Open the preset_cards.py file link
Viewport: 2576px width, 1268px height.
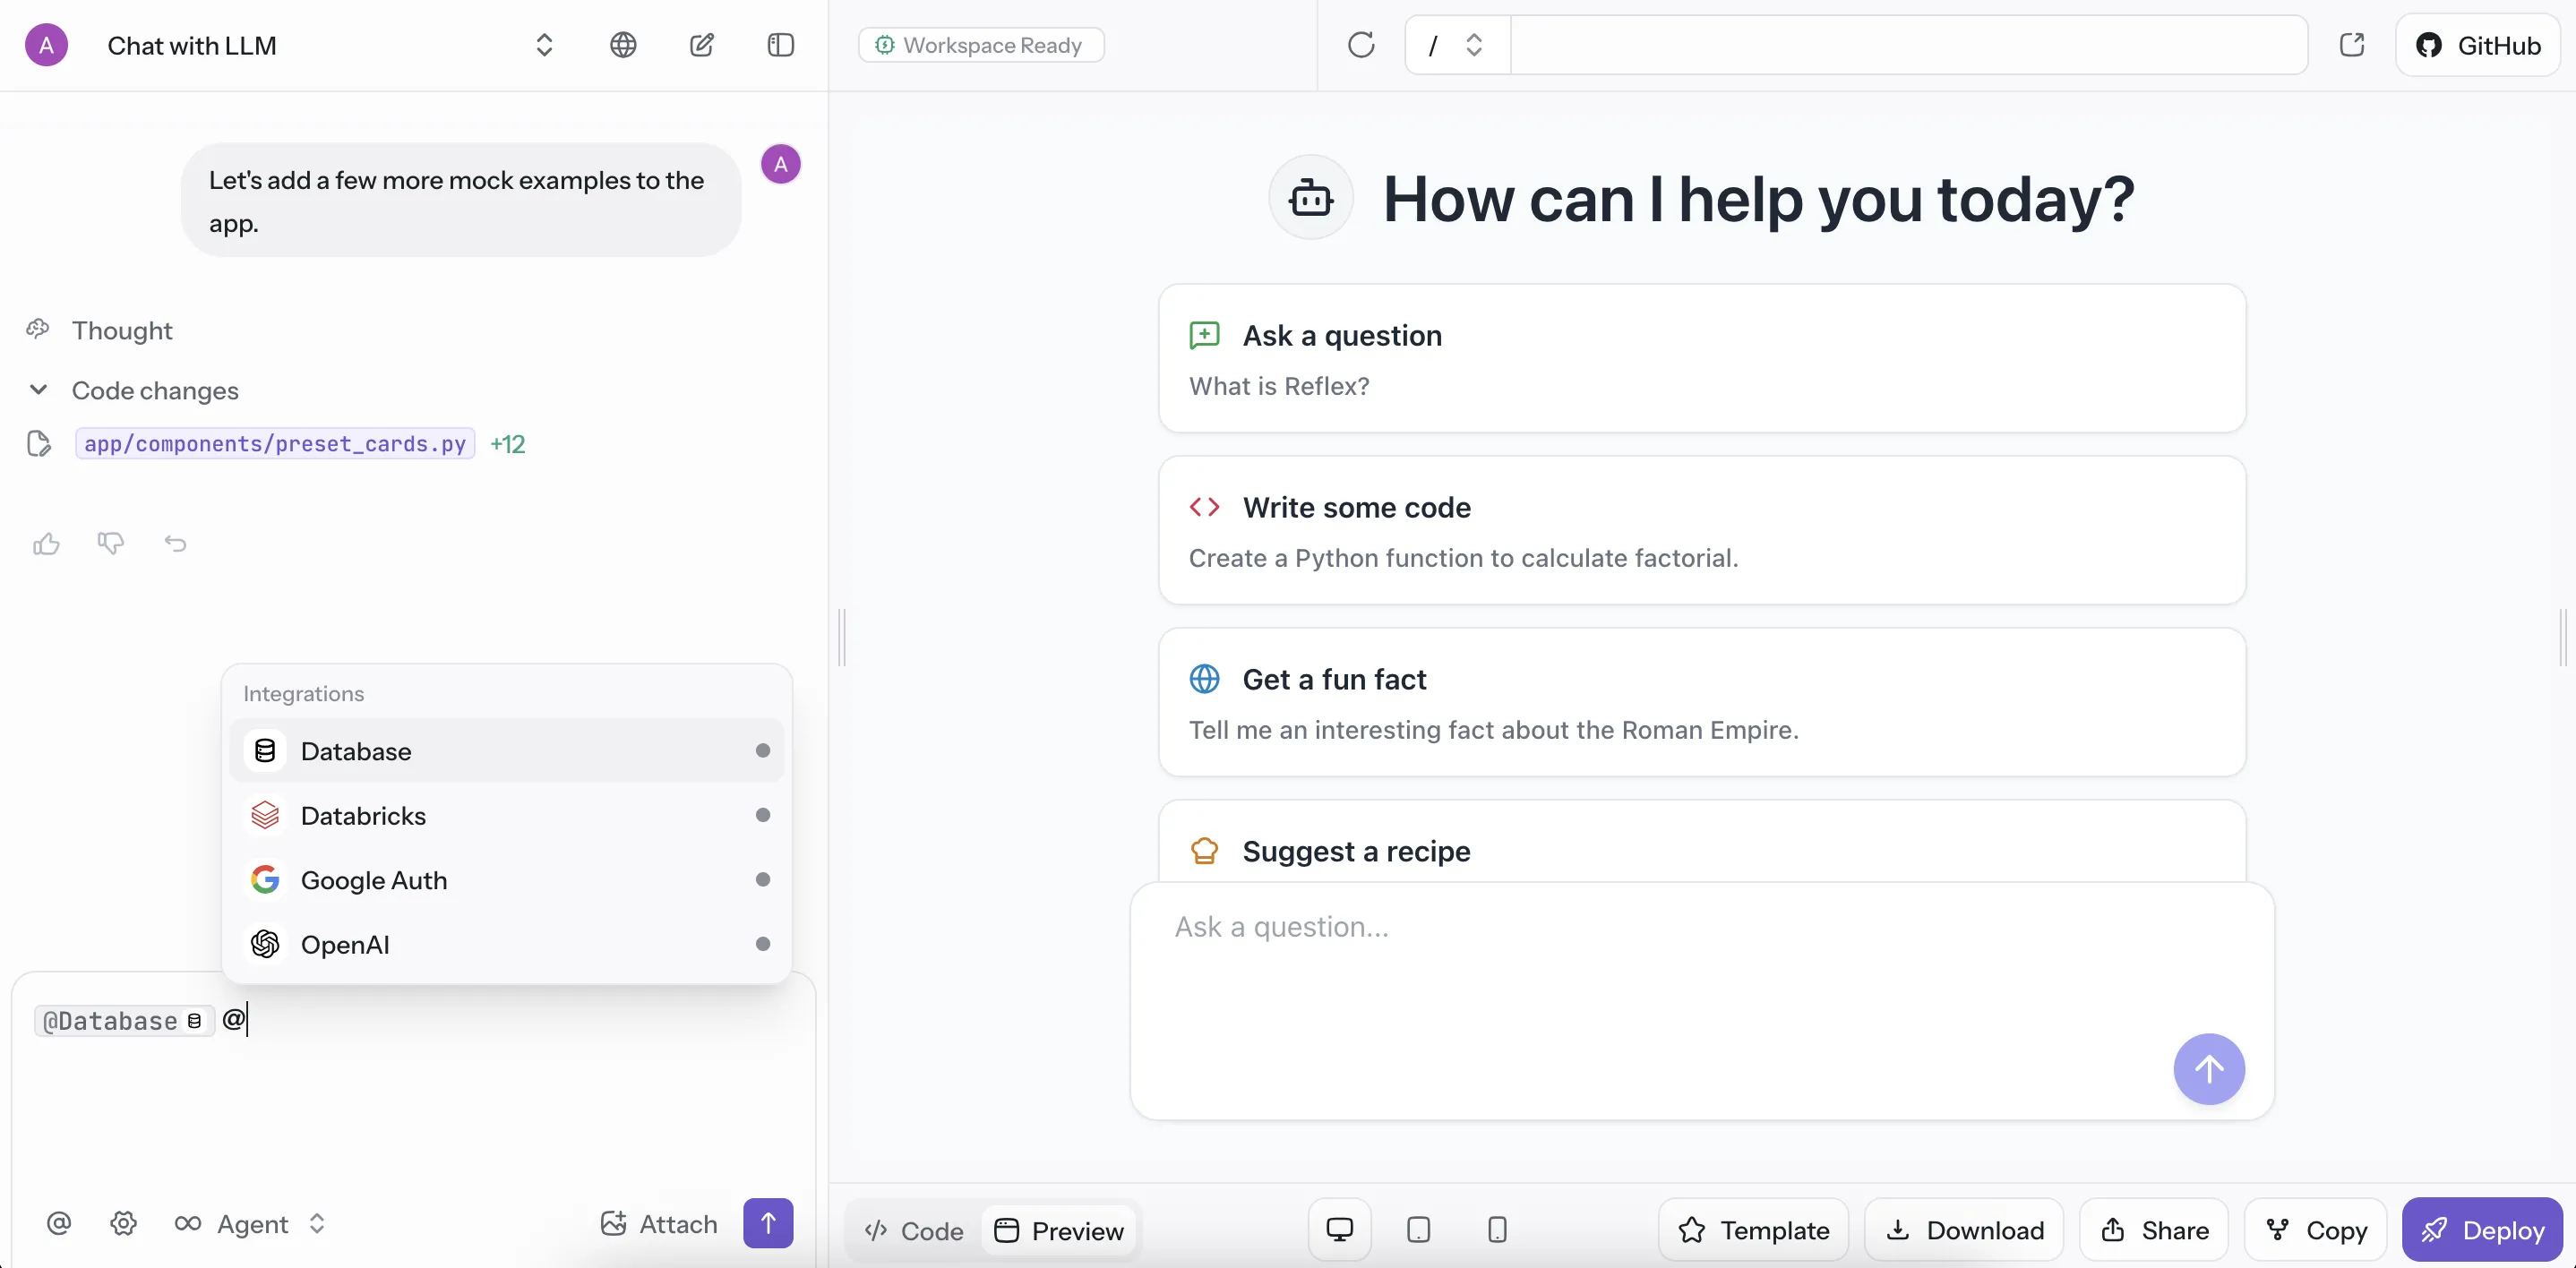(275, 443)
